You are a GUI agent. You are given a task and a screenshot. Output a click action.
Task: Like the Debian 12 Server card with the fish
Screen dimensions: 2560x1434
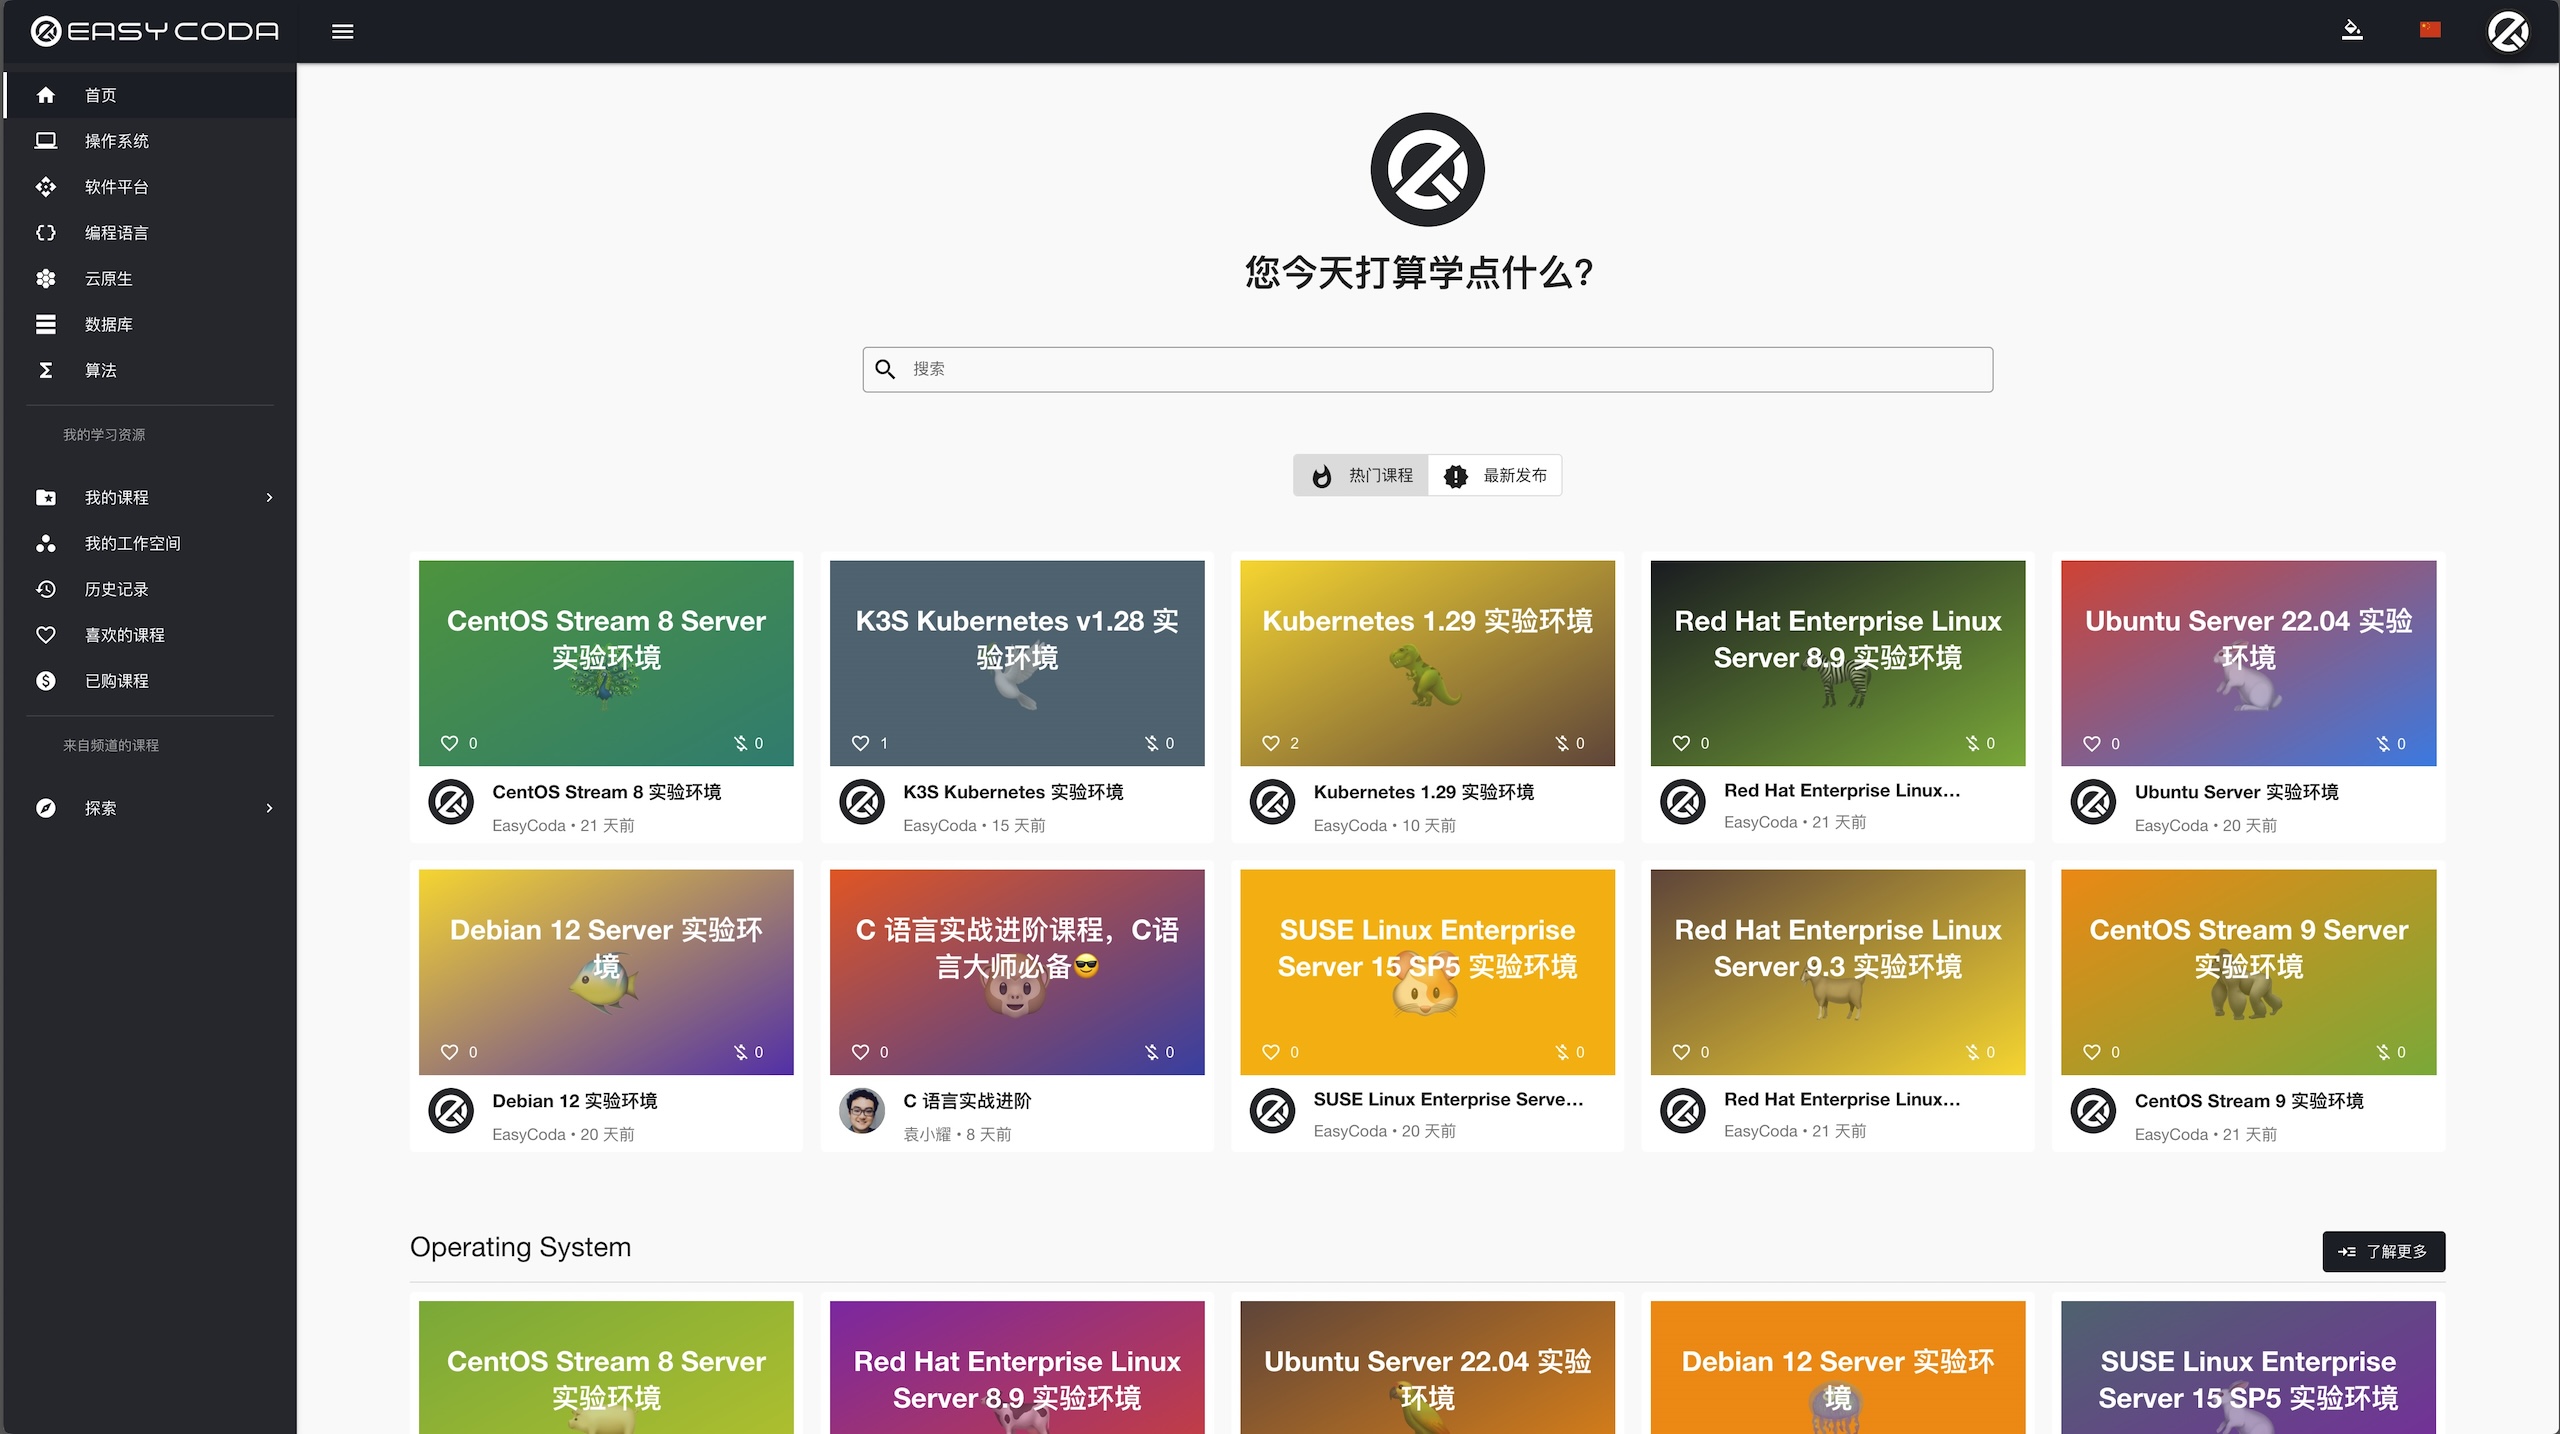point(449,1052)
